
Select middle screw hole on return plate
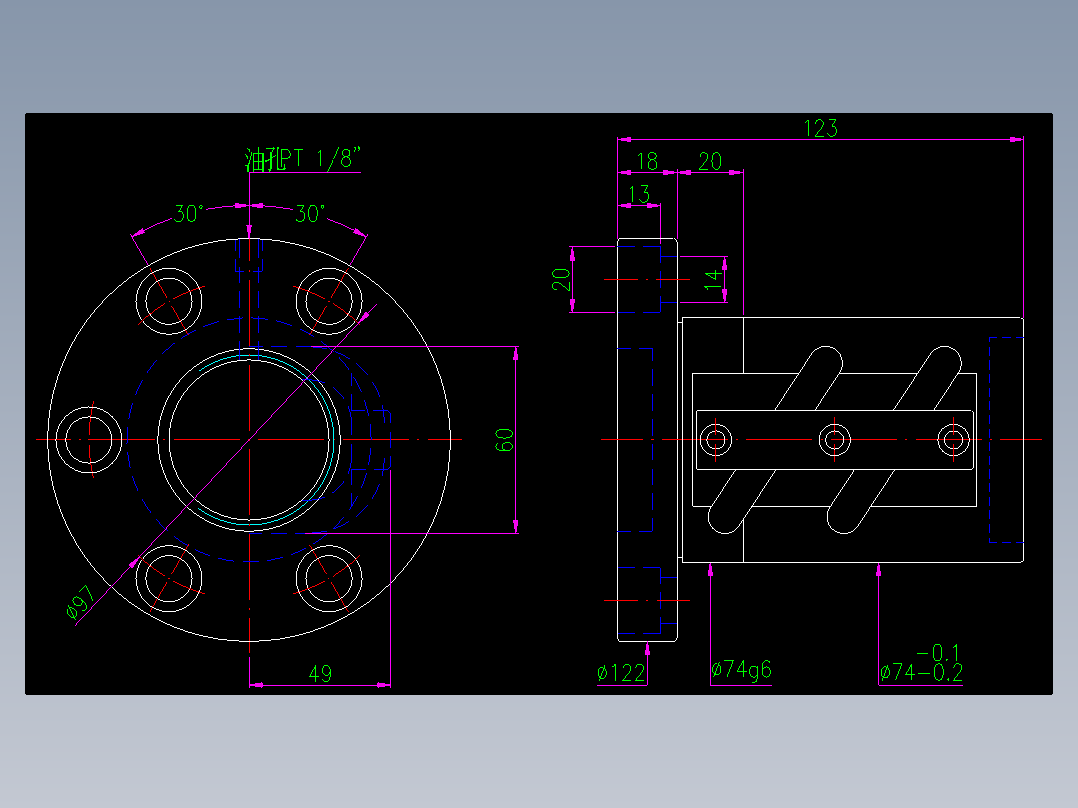pos(835,439)
